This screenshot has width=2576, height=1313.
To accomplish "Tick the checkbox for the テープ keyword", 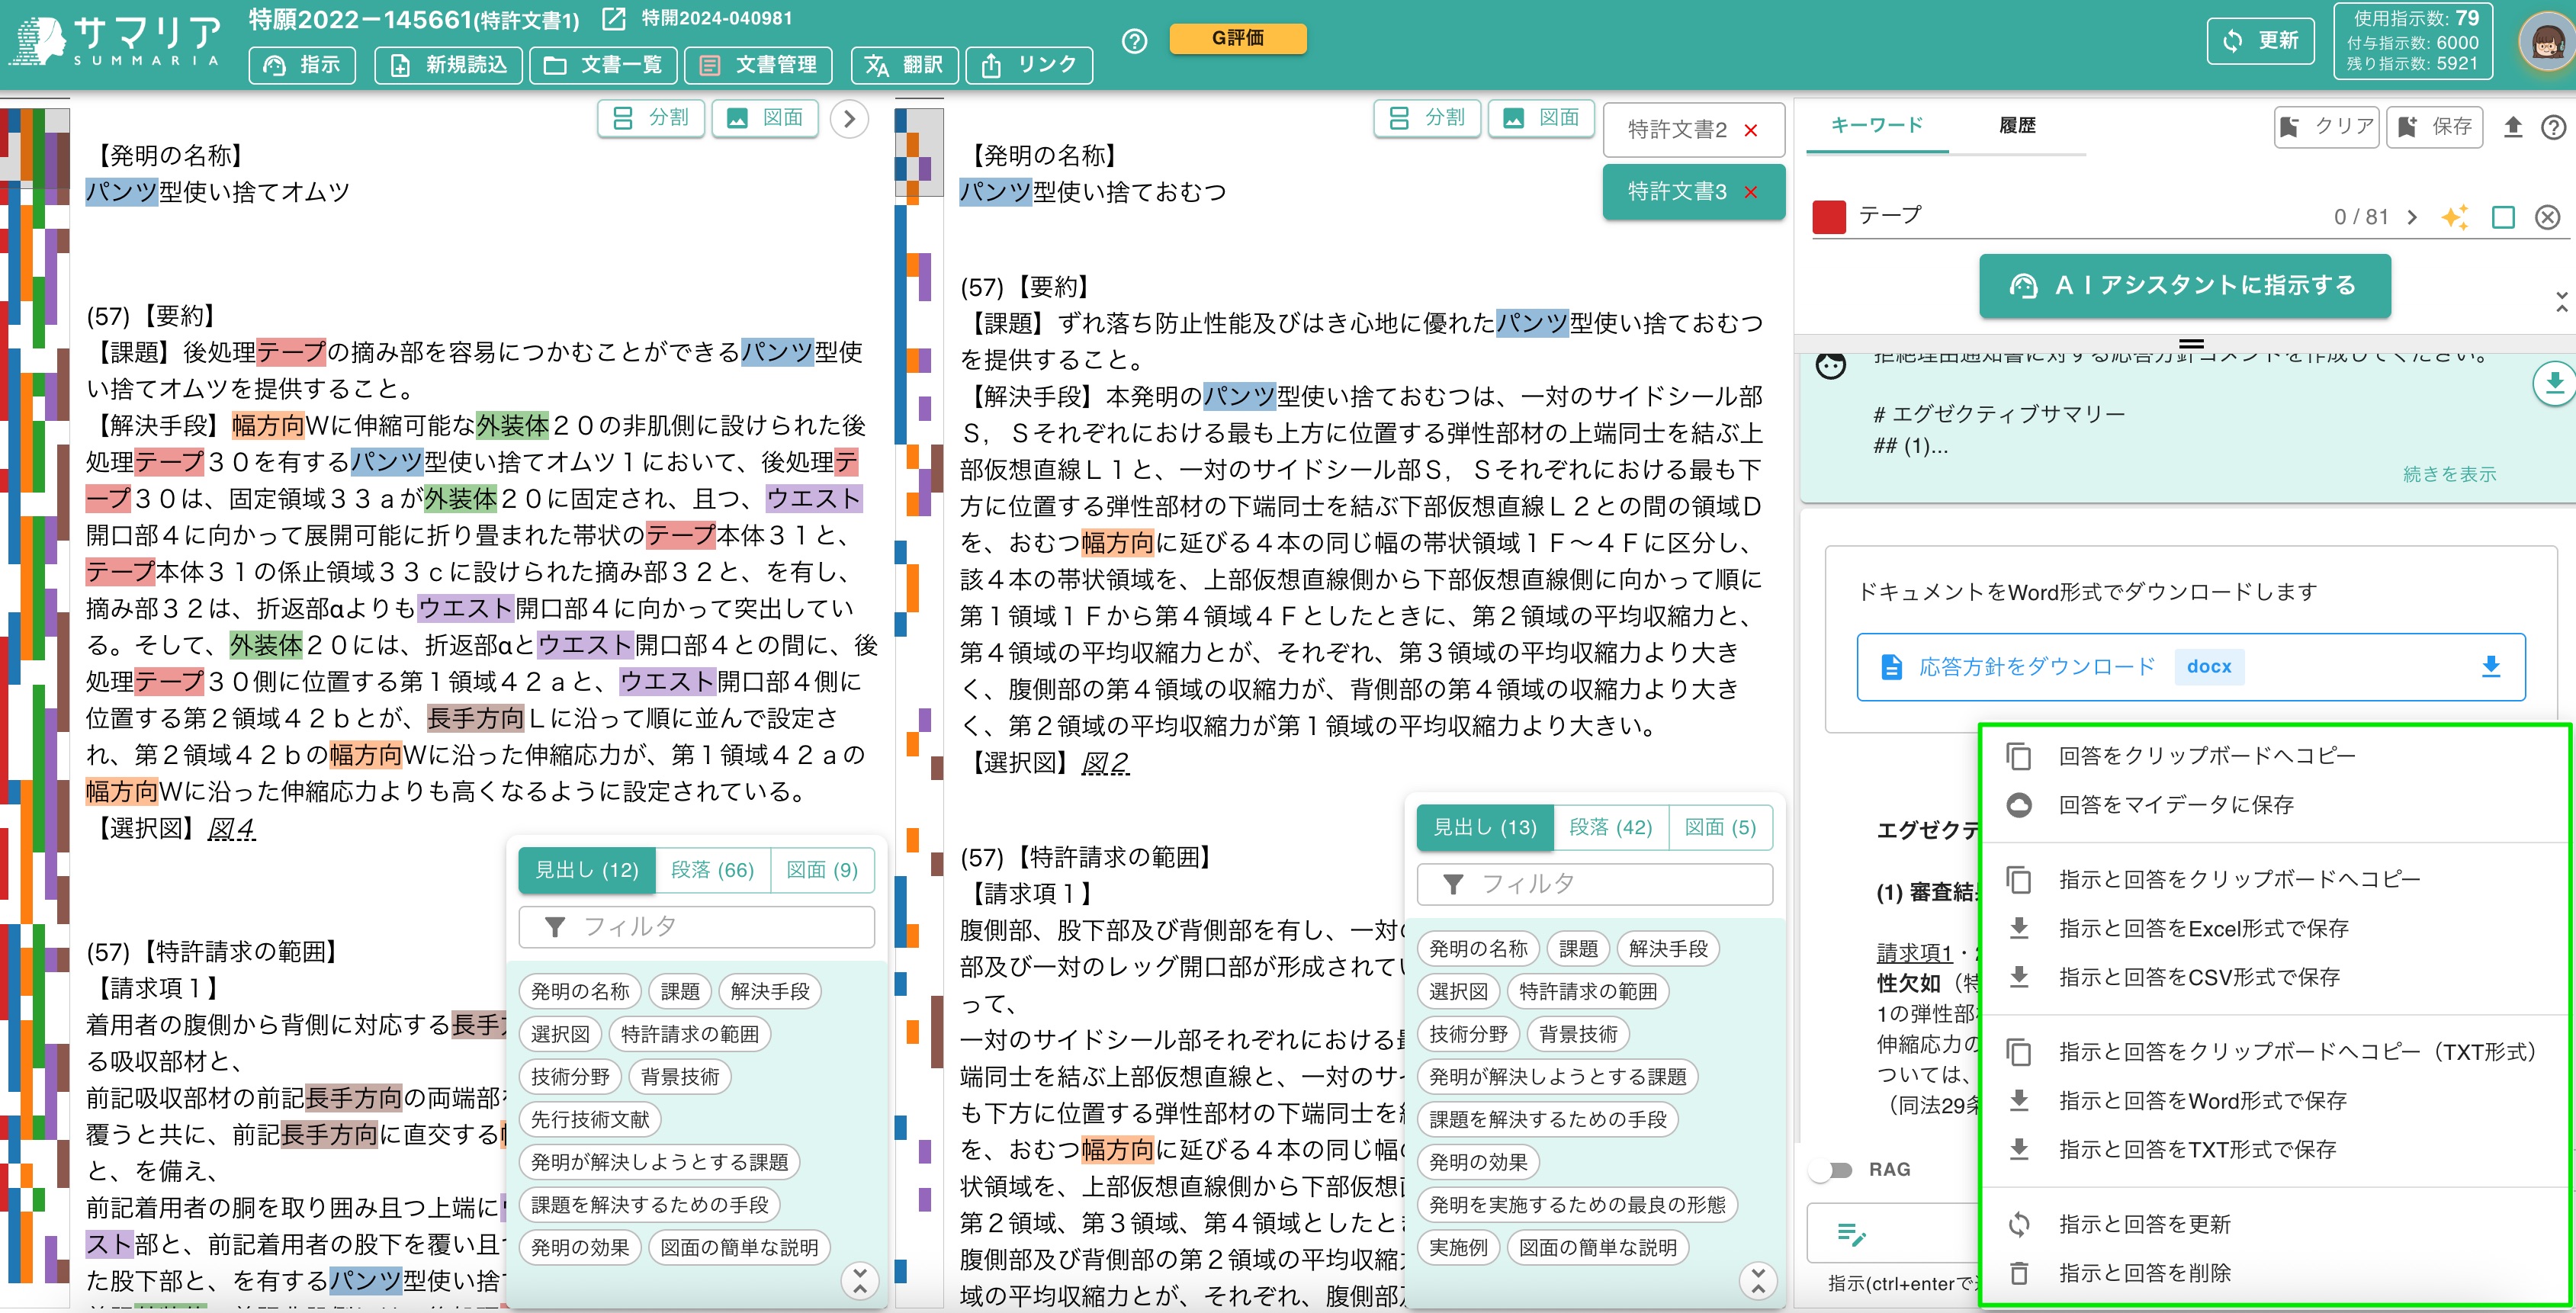I will (x=2503, y=217).
